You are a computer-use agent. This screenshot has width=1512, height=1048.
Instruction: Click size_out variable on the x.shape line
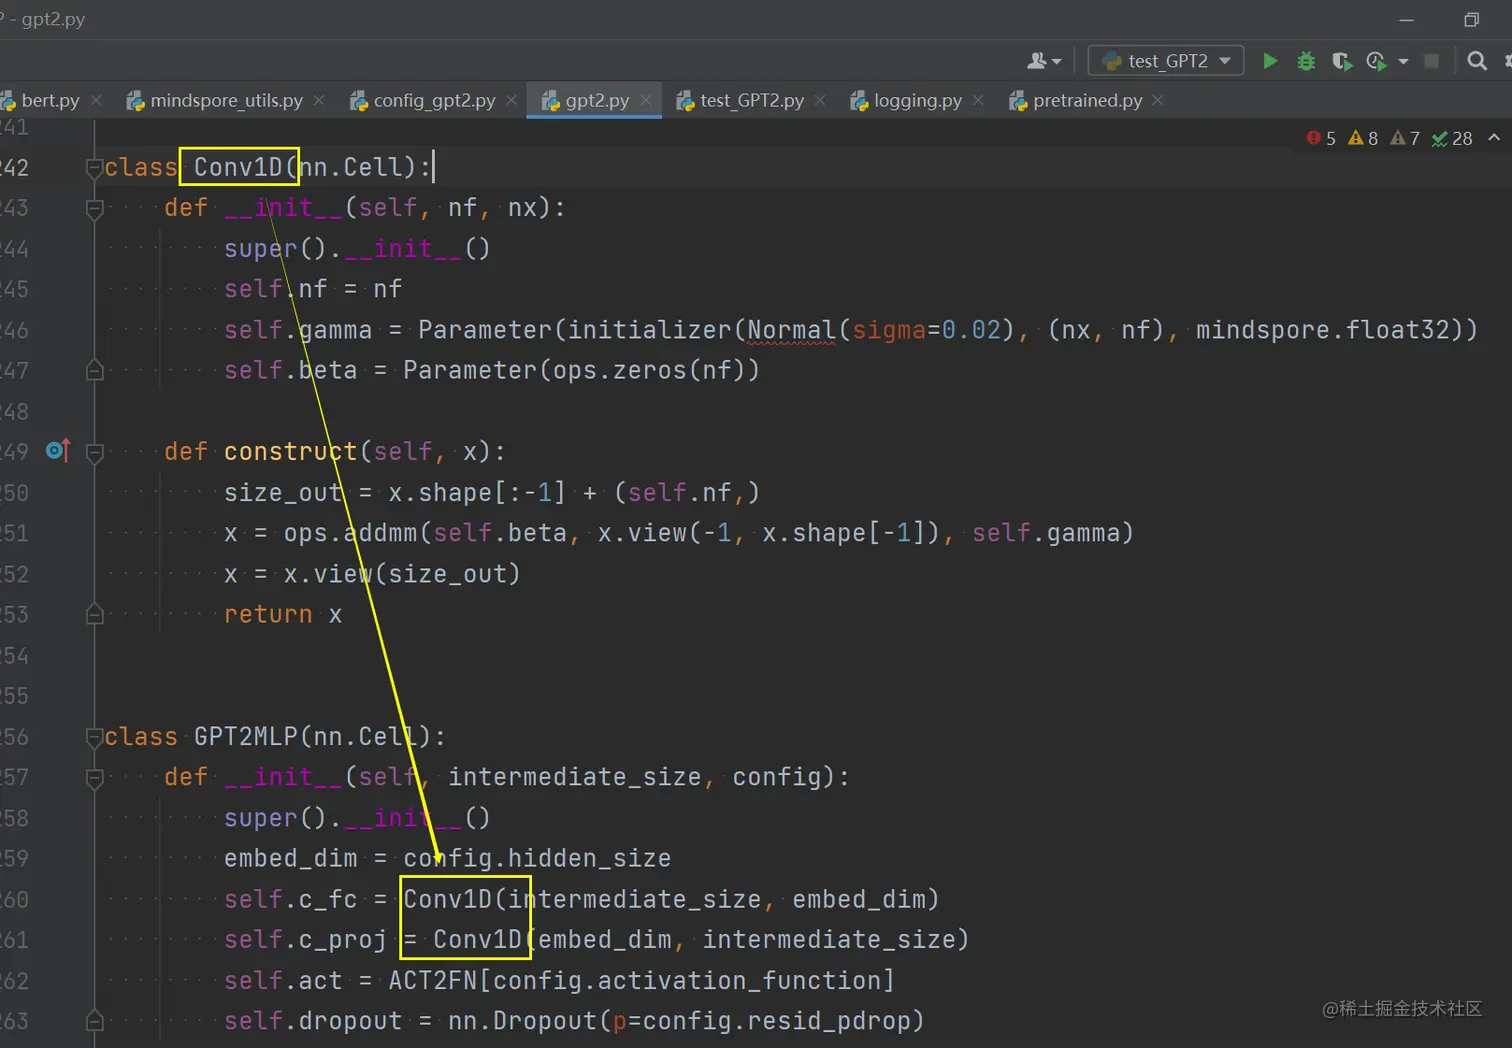(283, 493)
